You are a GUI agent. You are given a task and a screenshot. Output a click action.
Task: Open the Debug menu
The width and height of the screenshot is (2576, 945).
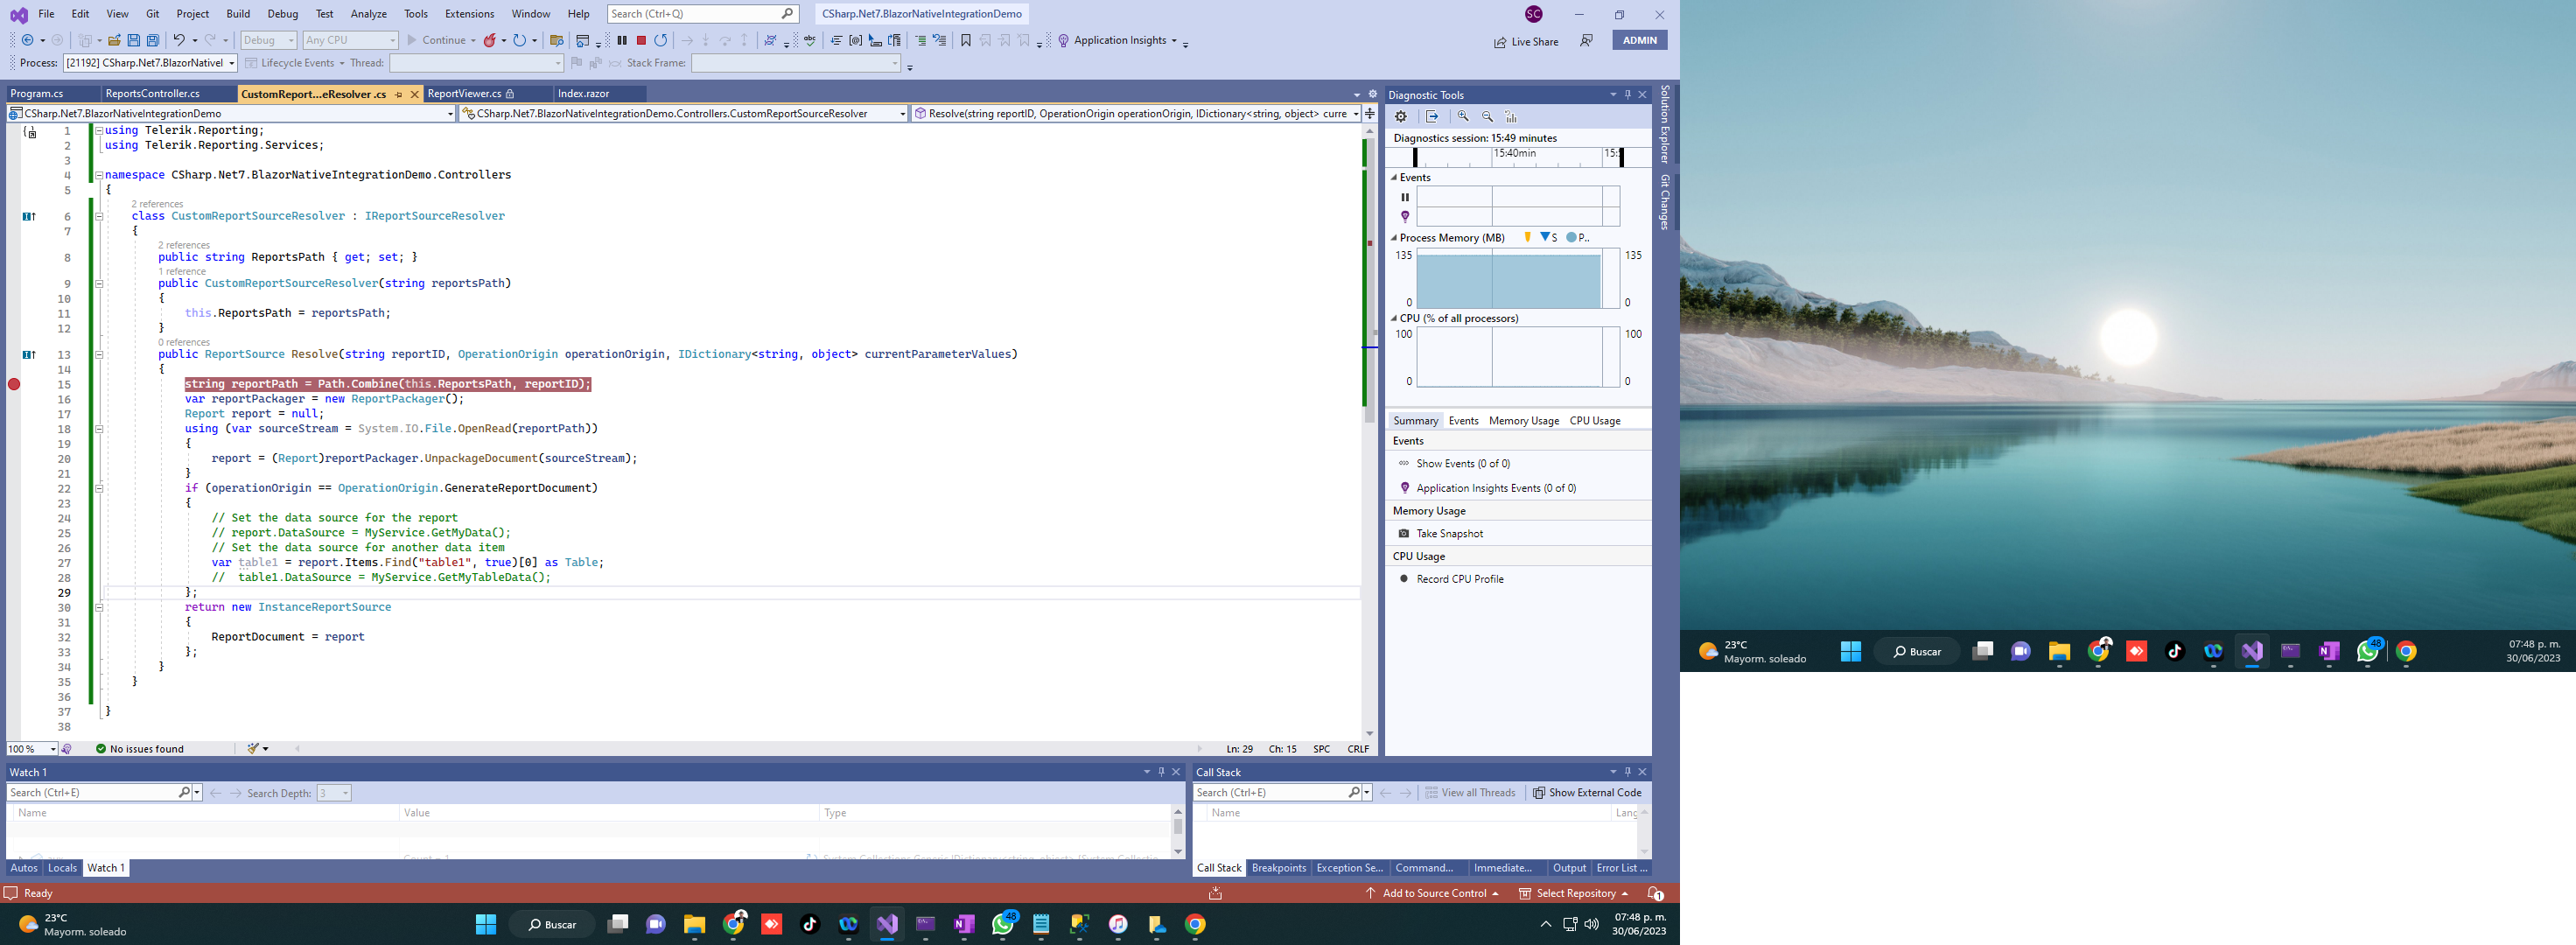click(282, 14)
